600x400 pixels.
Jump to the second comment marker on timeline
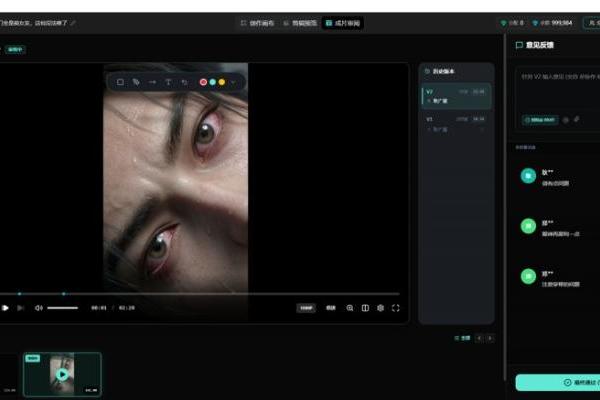pyautogui.click(x=64, y=294)
